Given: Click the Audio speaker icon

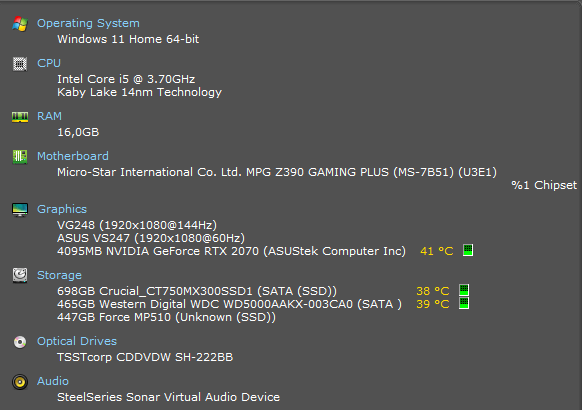Looking at the screenshot, I should [20, 382].
